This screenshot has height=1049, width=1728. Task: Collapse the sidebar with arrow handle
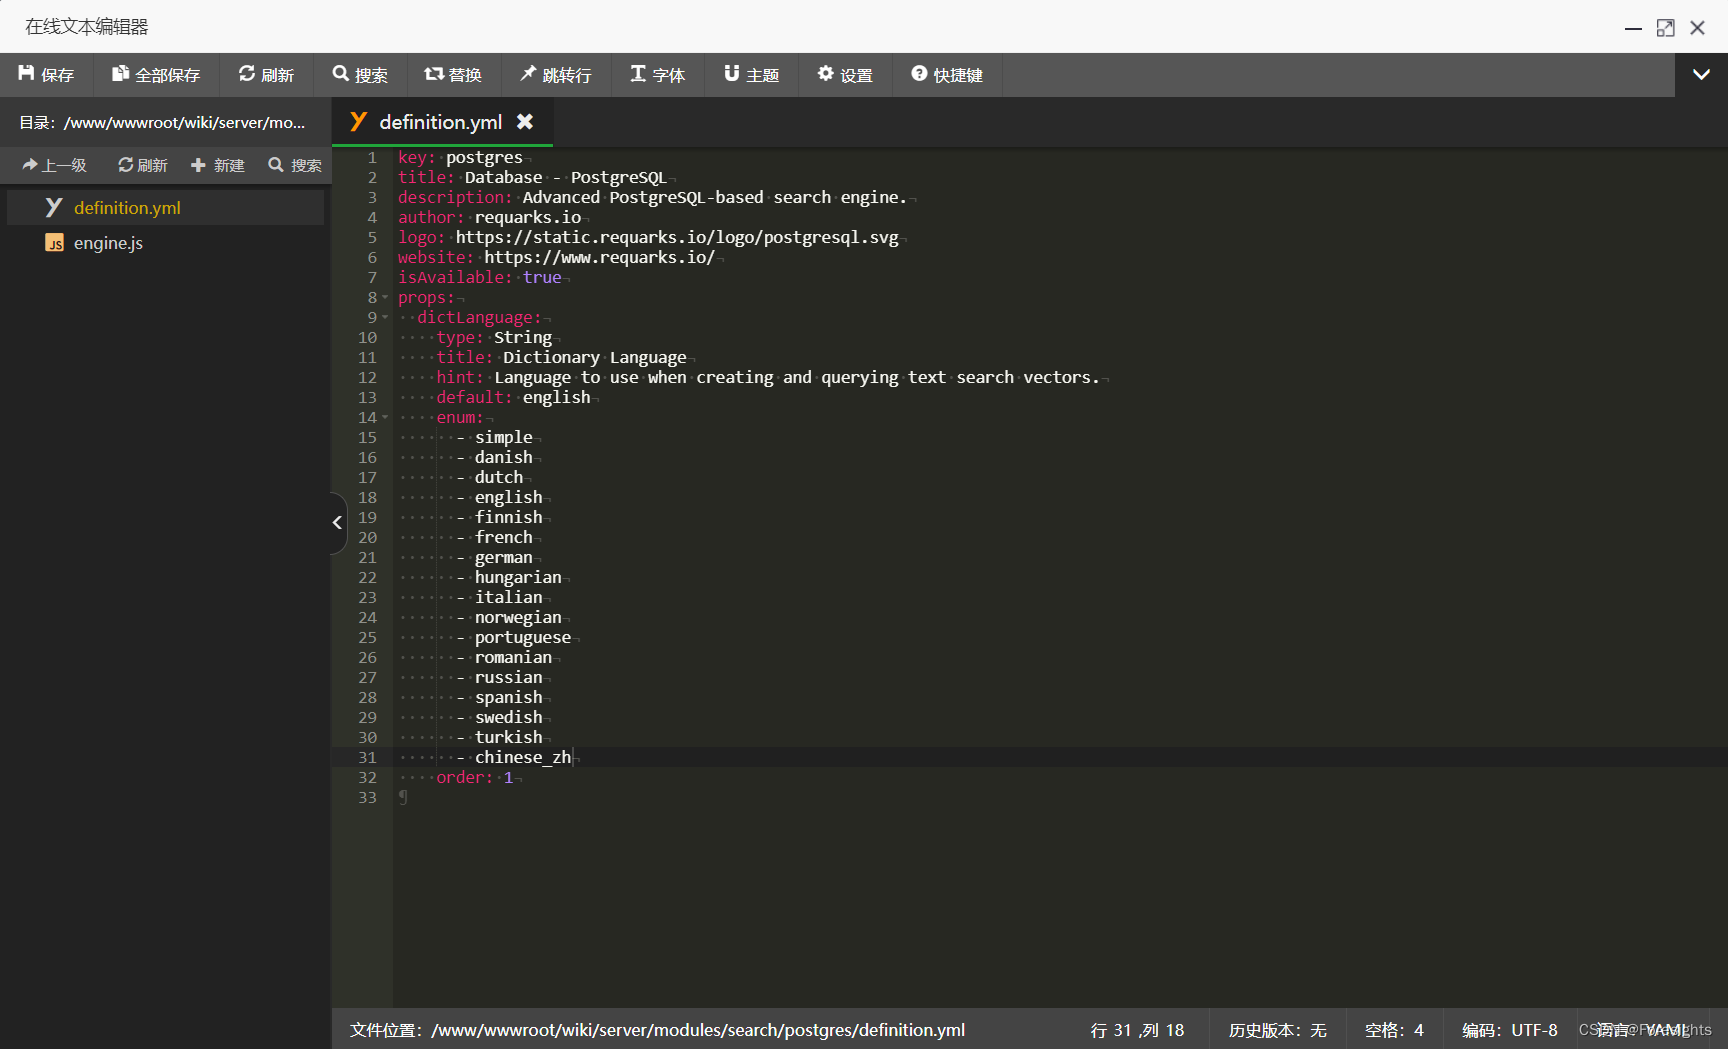pos(338,522)
